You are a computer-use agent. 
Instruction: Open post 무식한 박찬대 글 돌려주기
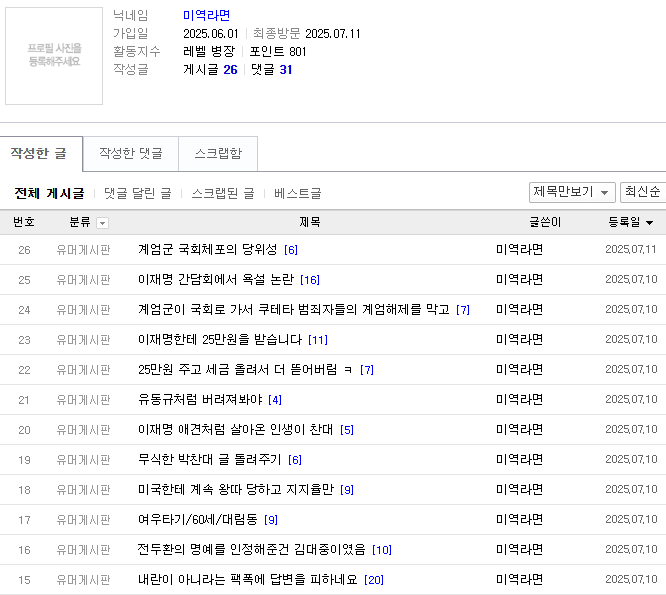coord(209,460)
